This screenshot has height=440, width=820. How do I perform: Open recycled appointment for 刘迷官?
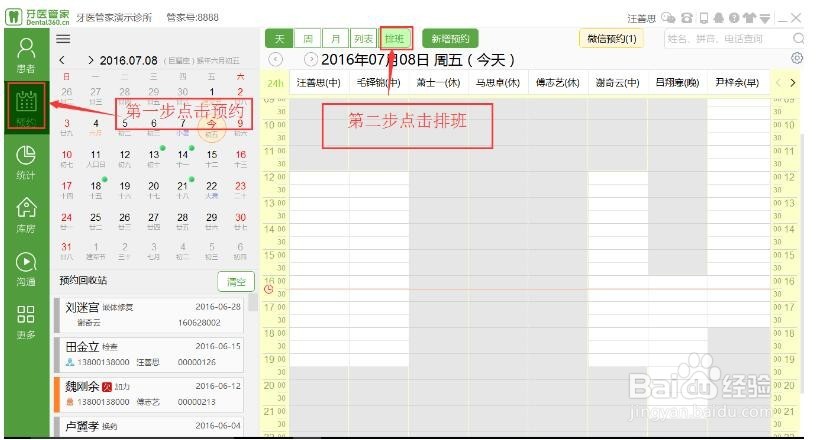tap(149, 314)
